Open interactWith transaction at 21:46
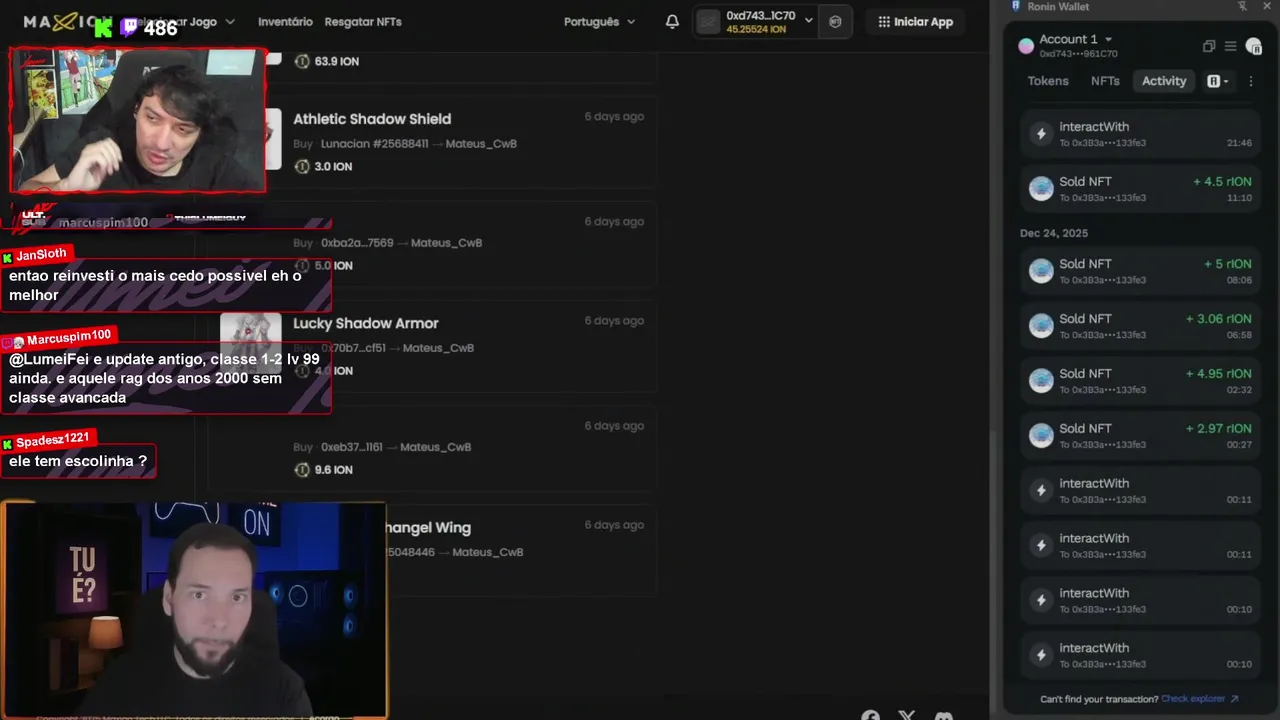This screenshot has height=720, width=1280. click(1141, 134)
